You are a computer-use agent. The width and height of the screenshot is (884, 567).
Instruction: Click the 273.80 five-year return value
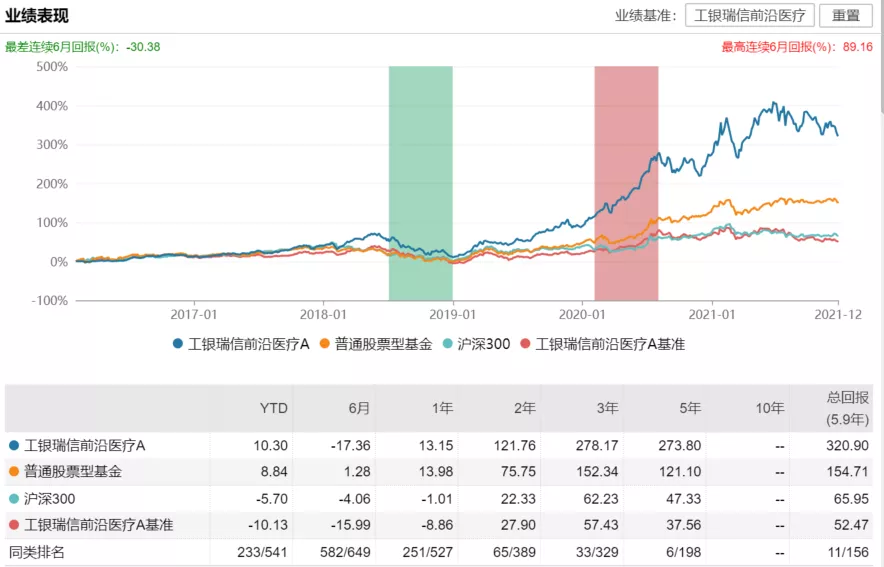[680, 445]
